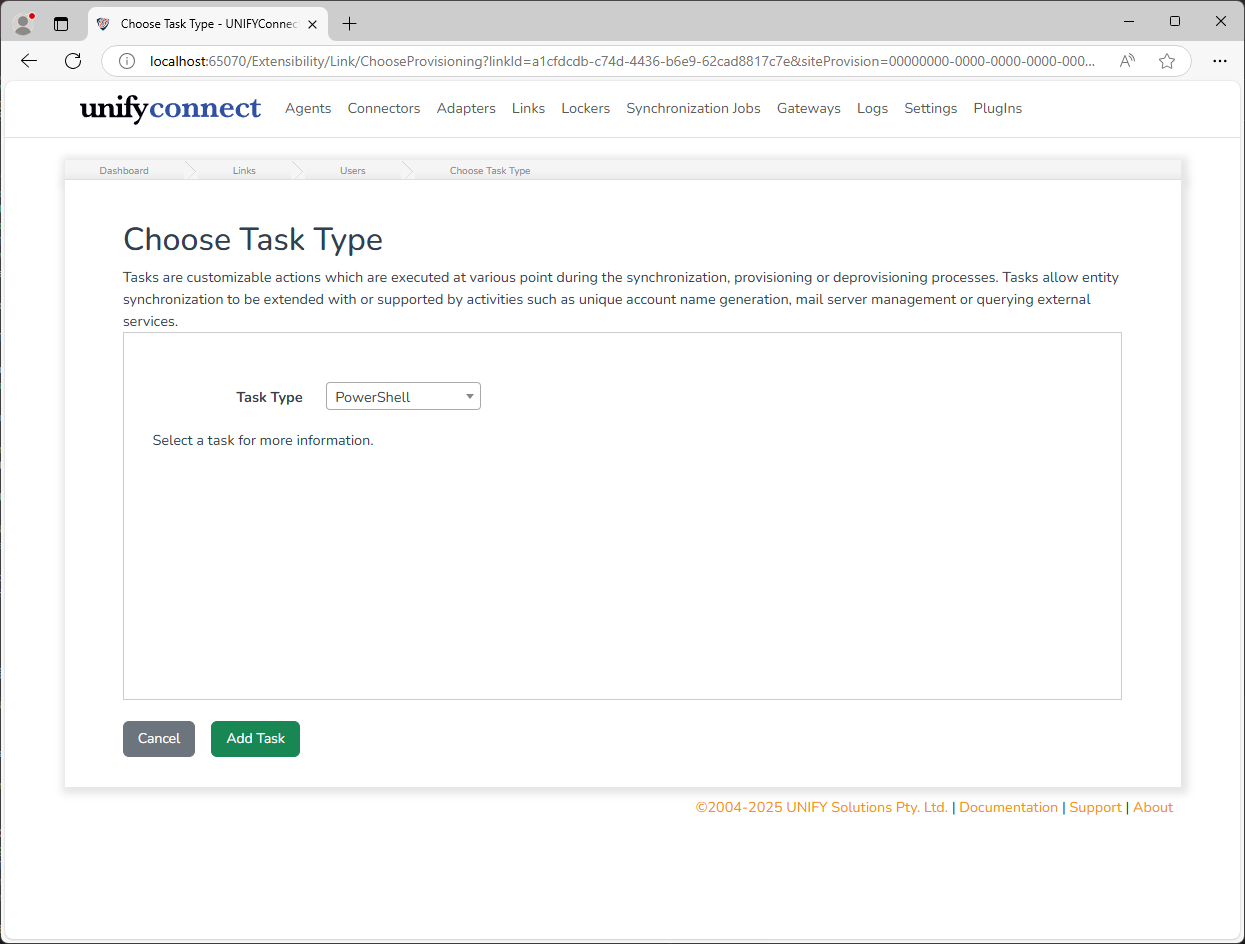Open the Connectors menu

tap(384, 108)
